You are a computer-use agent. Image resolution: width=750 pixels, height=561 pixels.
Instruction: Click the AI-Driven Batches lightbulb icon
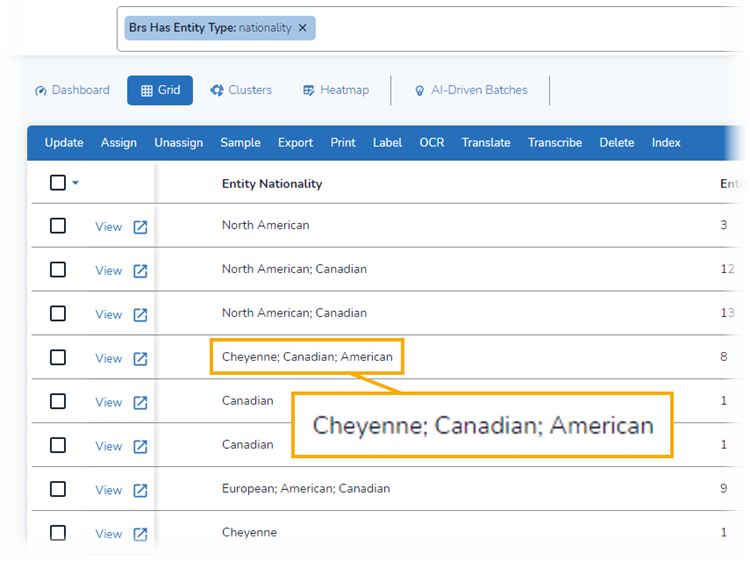click(419, 91)
